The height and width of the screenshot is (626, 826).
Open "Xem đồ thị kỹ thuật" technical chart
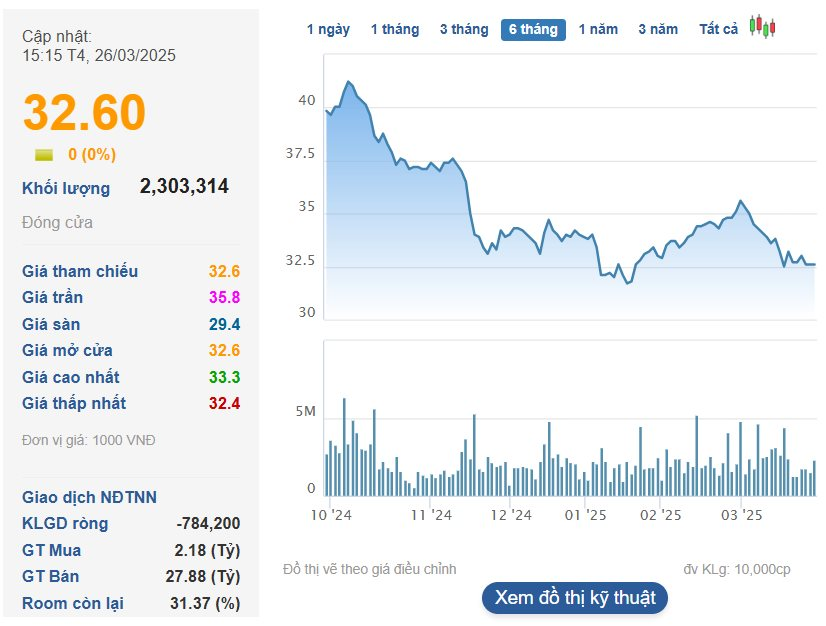click(x=575, y=598)
